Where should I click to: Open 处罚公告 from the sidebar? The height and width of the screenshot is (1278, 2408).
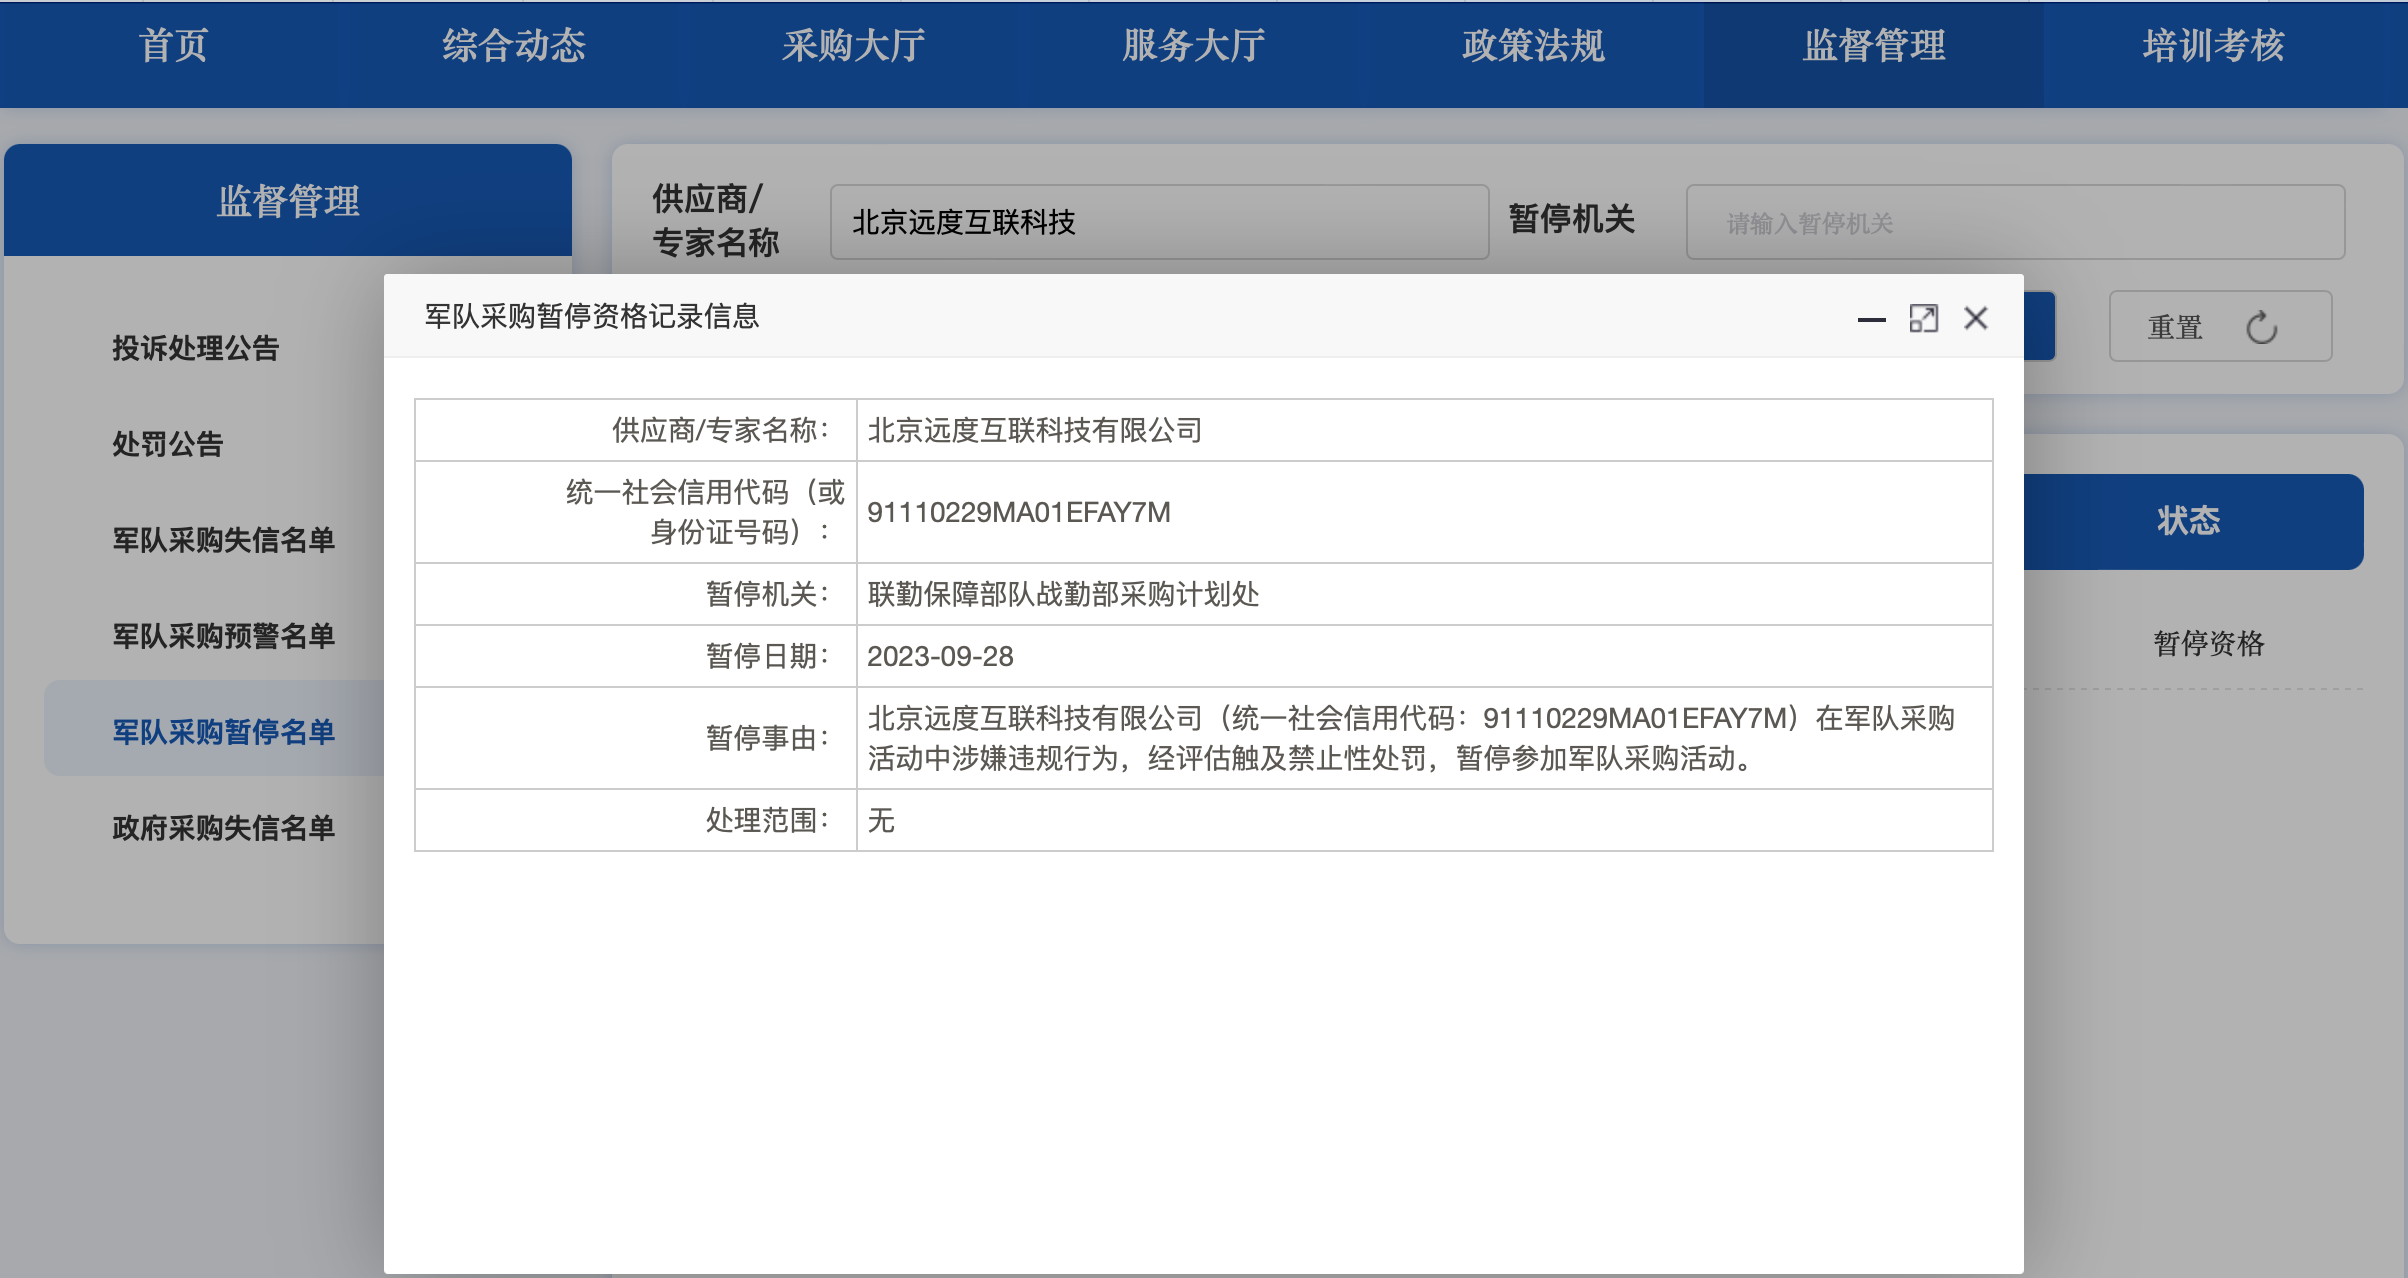click(168, 444)
